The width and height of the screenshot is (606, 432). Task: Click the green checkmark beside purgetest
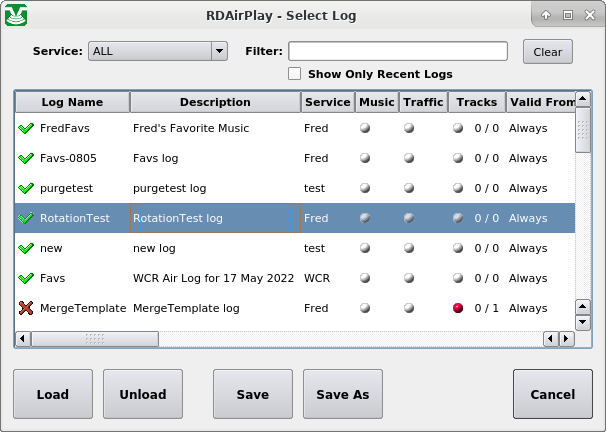pyautogui.click(x=26, y=188)
